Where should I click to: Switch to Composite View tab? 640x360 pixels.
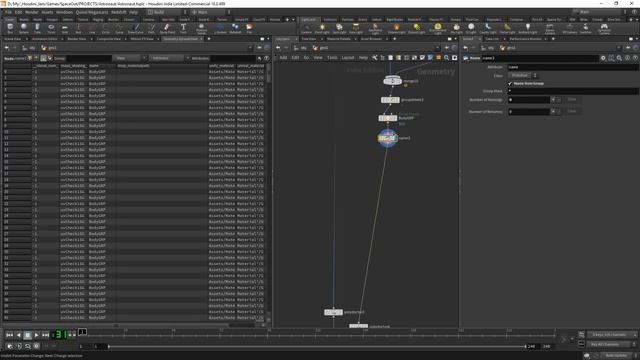point(108,39)
